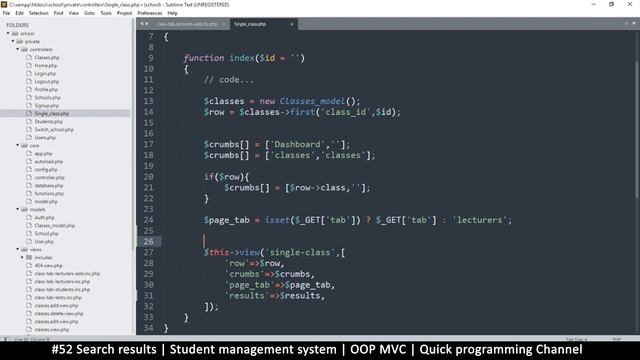Collapse the models folder

coord(18,209)
